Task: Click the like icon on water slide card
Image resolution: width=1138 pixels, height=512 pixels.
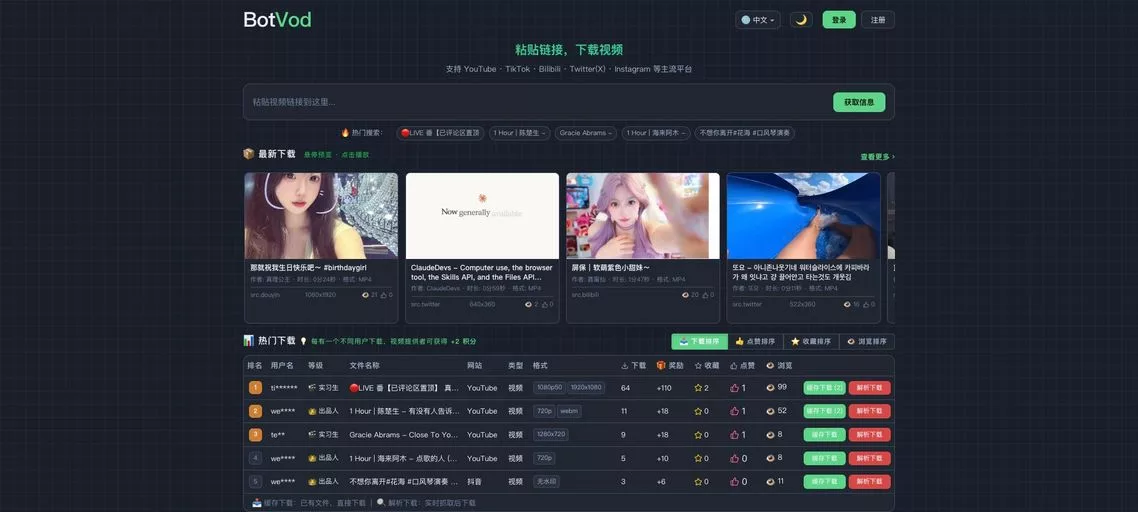Action: 866,304
